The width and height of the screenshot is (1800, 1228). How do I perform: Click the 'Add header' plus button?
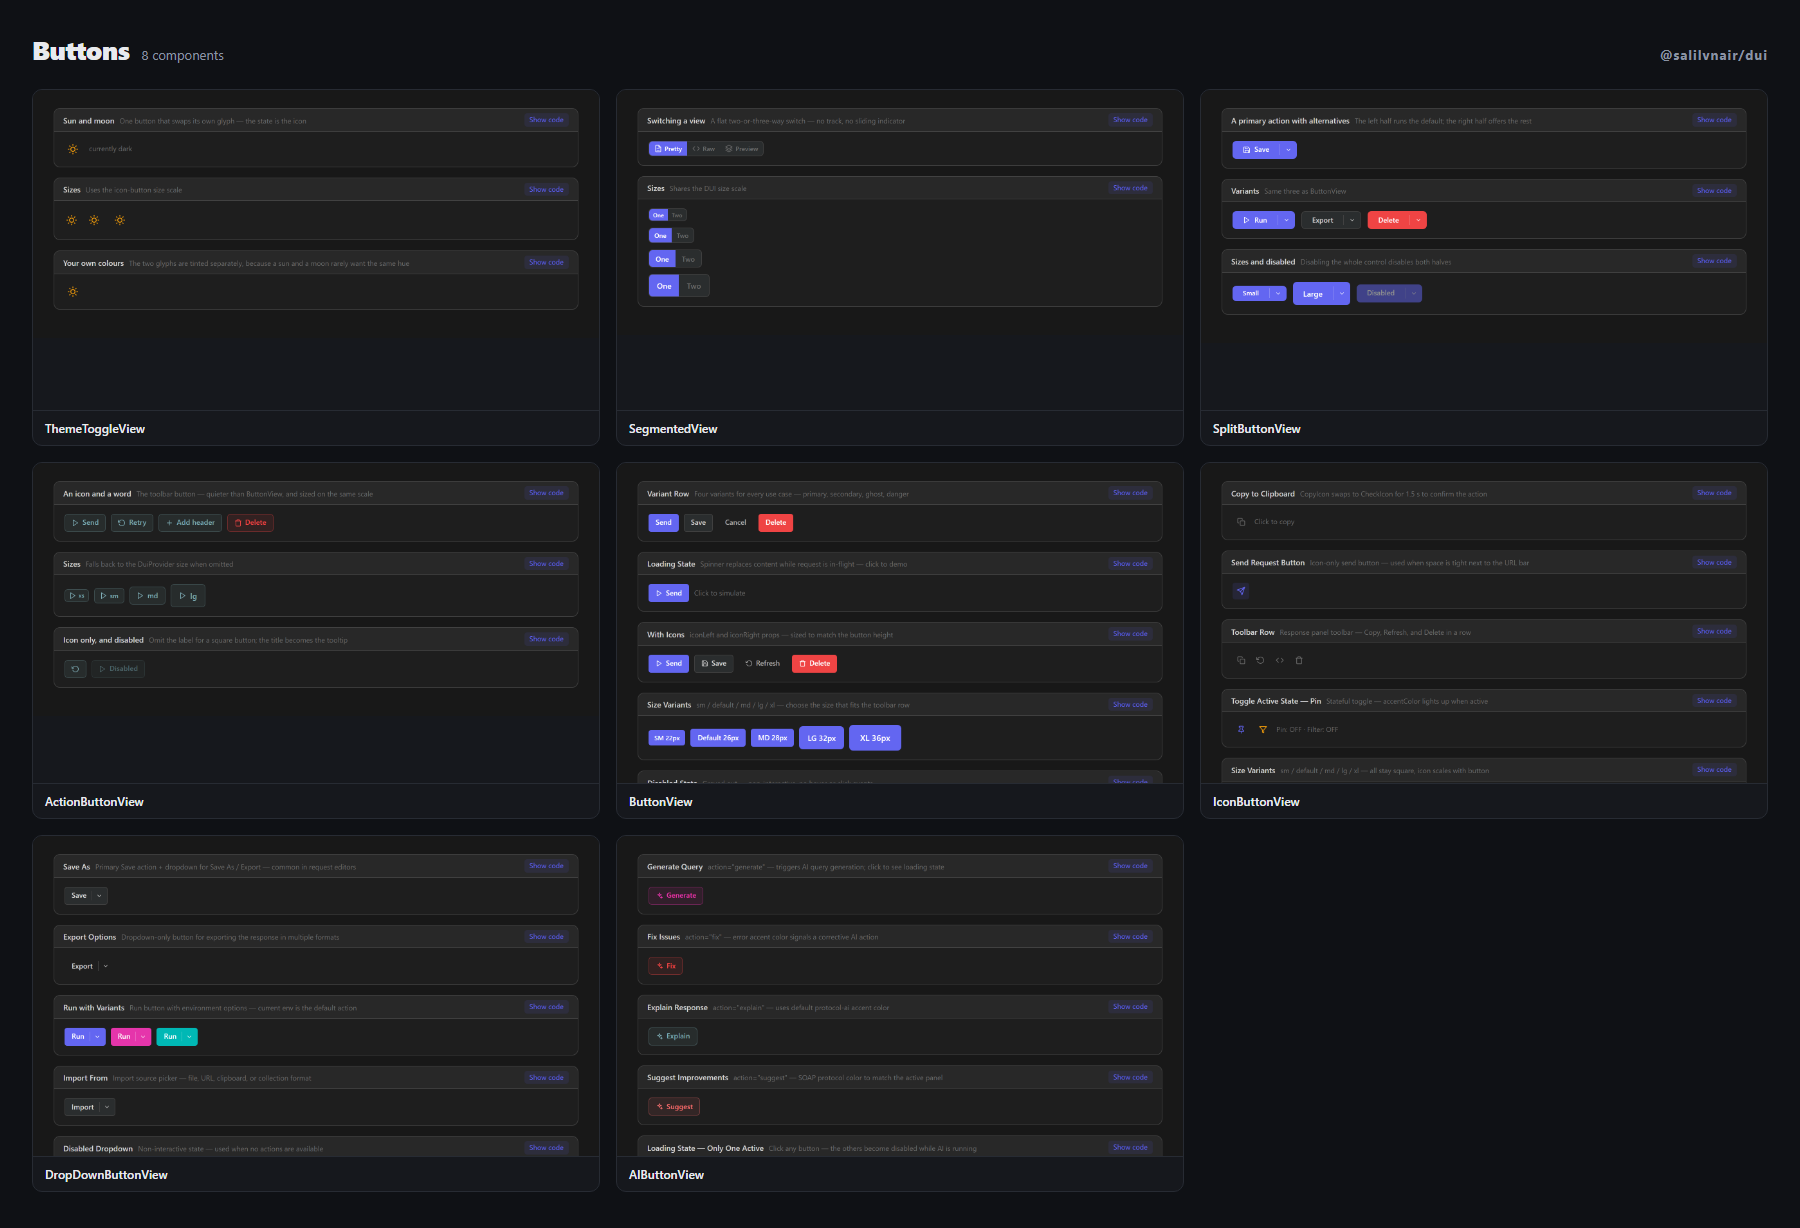click(190, 523)
